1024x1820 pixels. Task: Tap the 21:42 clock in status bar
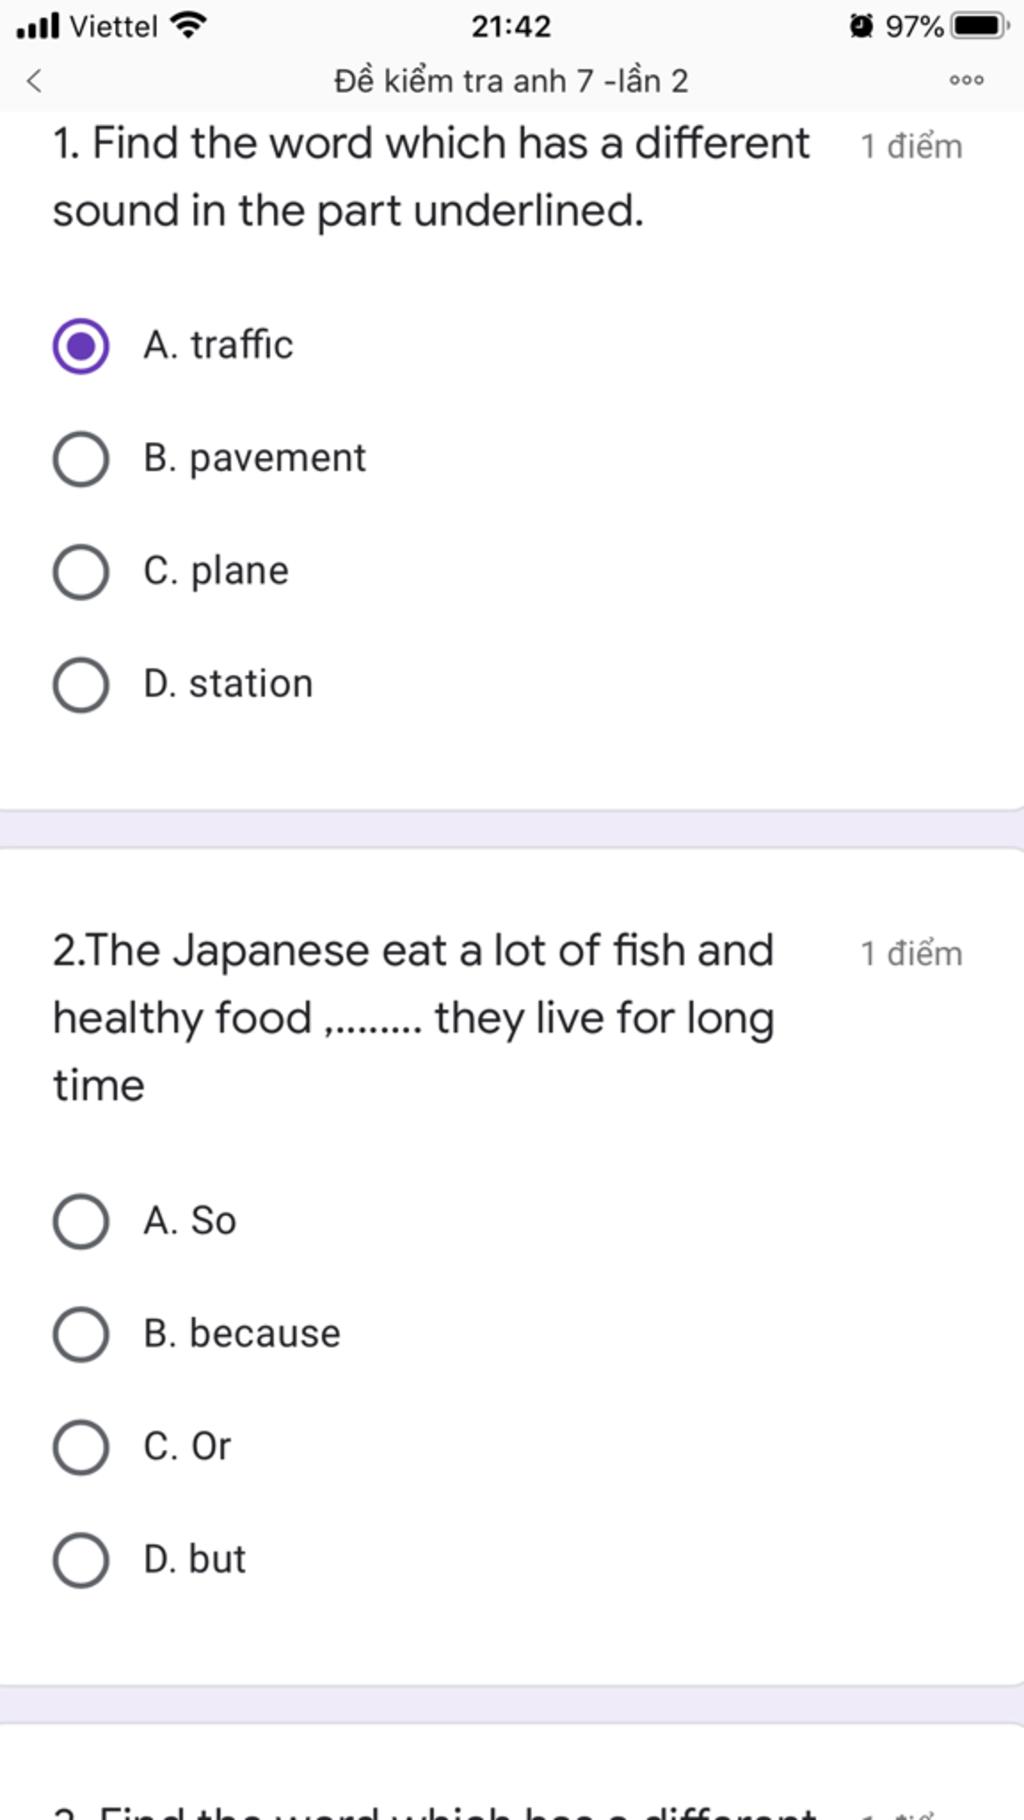pyautogui.click(x=511, y=26)
